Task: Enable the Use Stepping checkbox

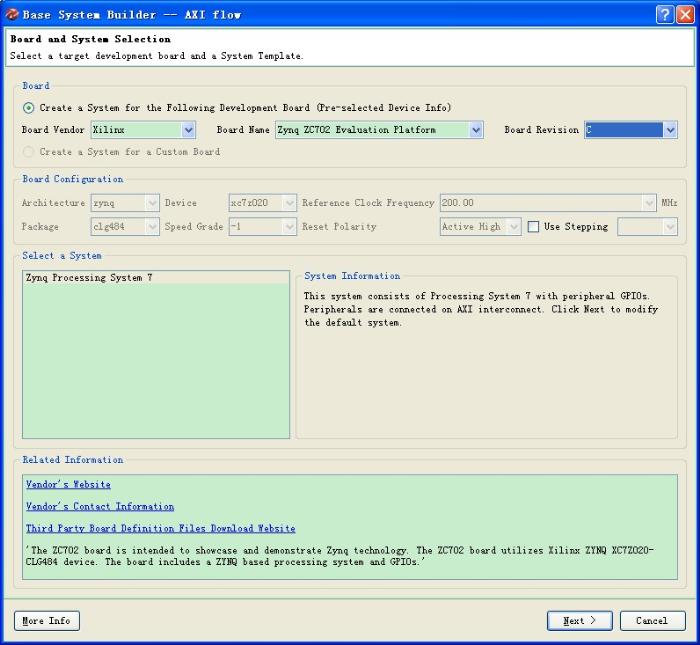Action: 533,227
